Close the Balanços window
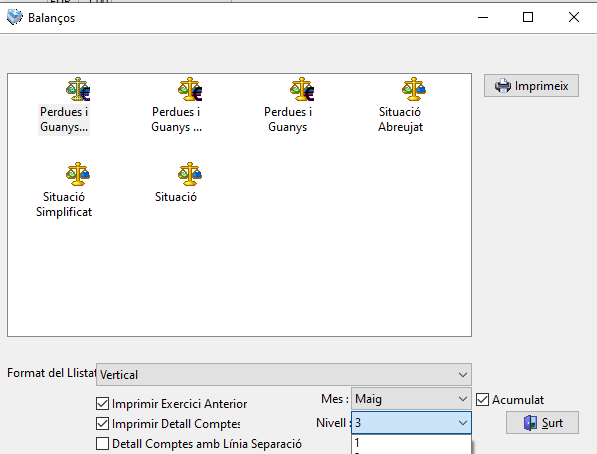Viewport: 597px width, 454px height. click(574, 17)
